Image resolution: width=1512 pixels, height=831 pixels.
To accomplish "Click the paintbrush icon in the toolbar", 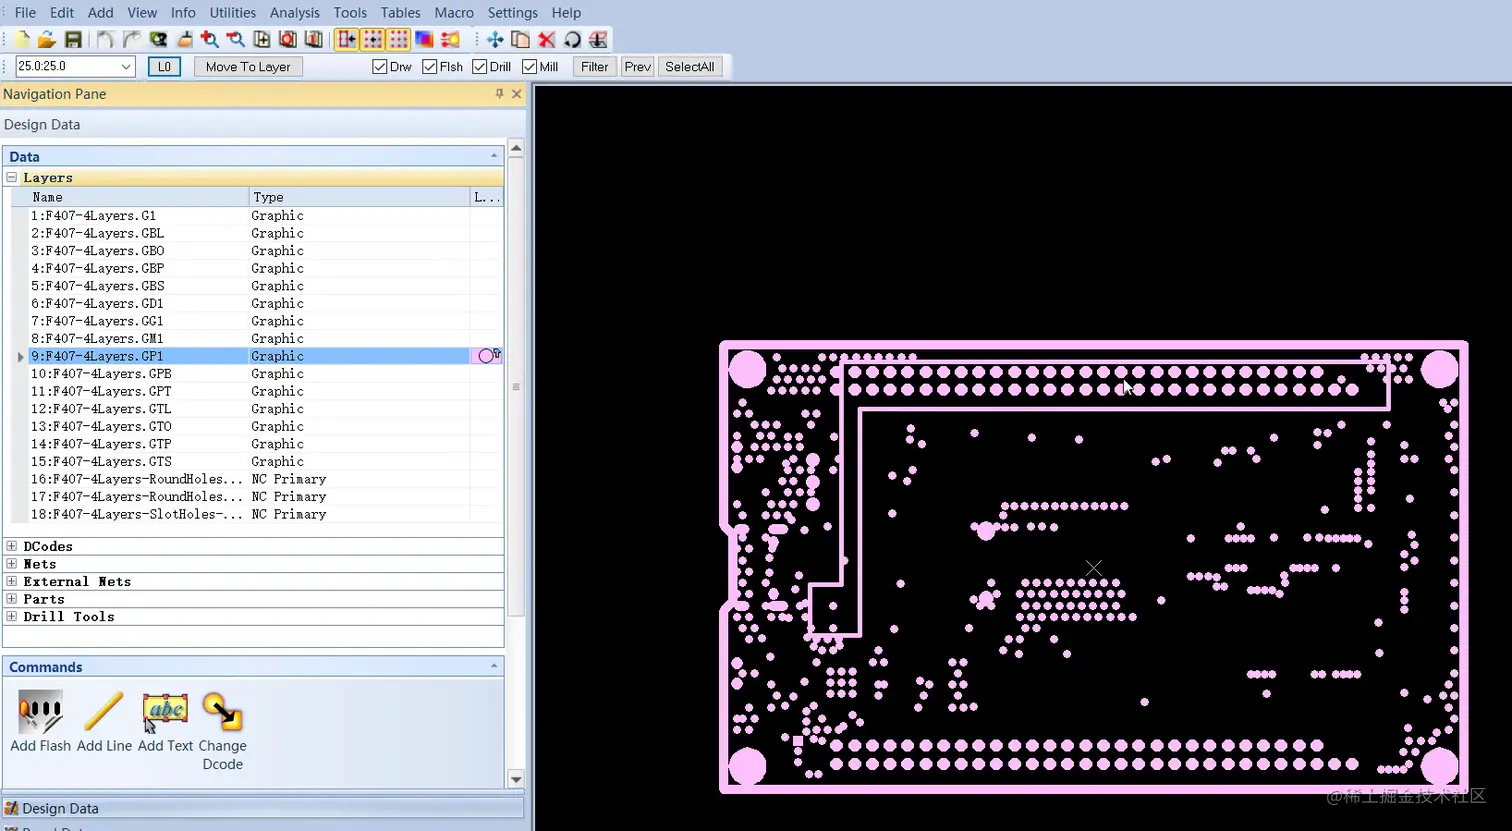I will pyautogui.click(x=184, y=40).
